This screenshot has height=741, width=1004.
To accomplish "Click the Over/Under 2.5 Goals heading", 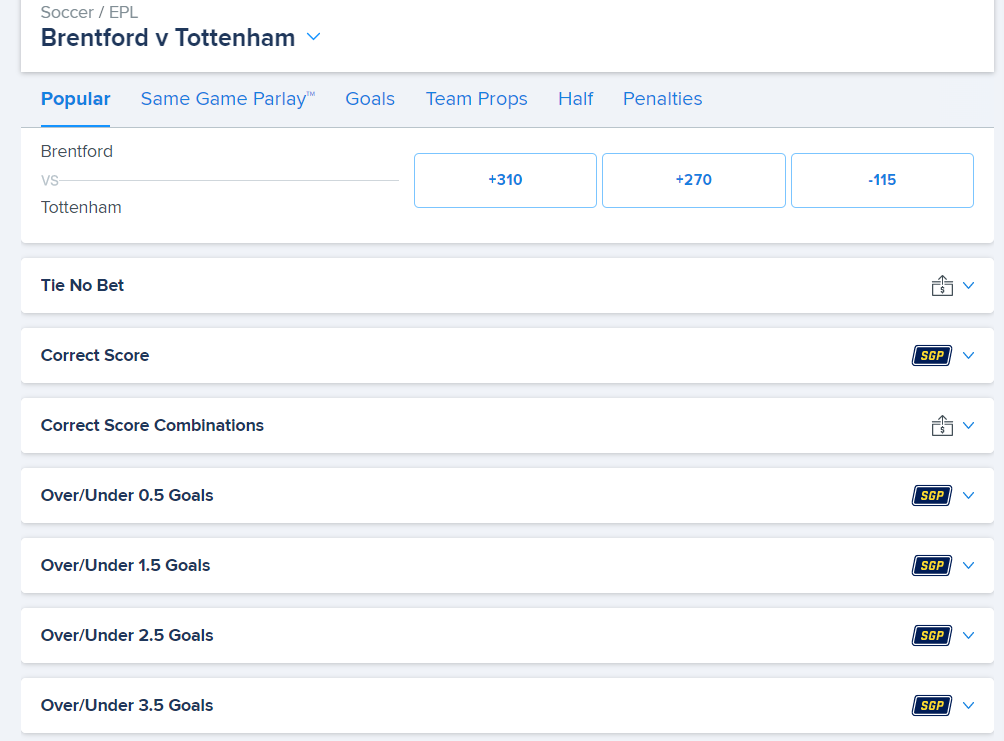I will 127,635.
